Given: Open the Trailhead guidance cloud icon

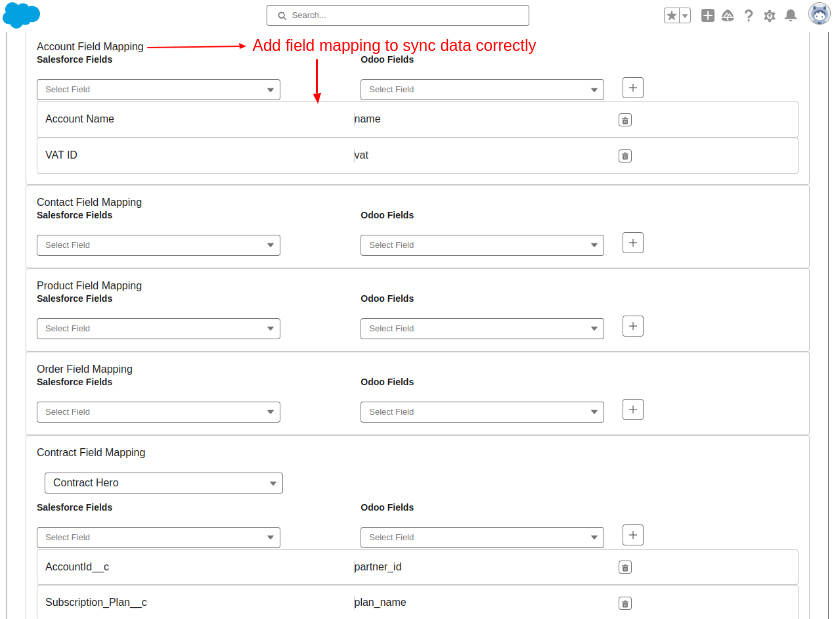Looking at the screenshot, I should click(x=728, y=15).
